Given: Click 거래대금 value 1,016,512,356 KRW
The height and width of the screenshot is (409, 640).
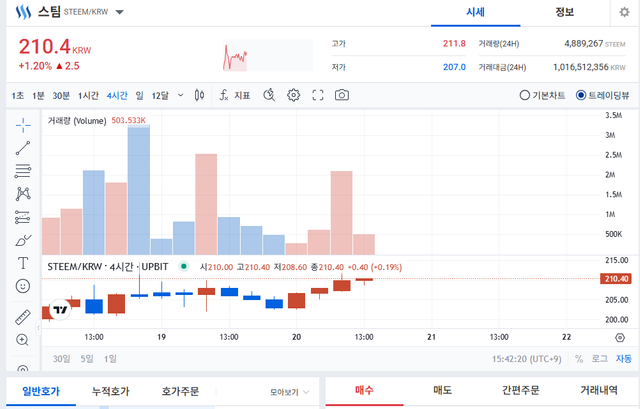Looking at the screenshot, I should click(x=589, y=67).
